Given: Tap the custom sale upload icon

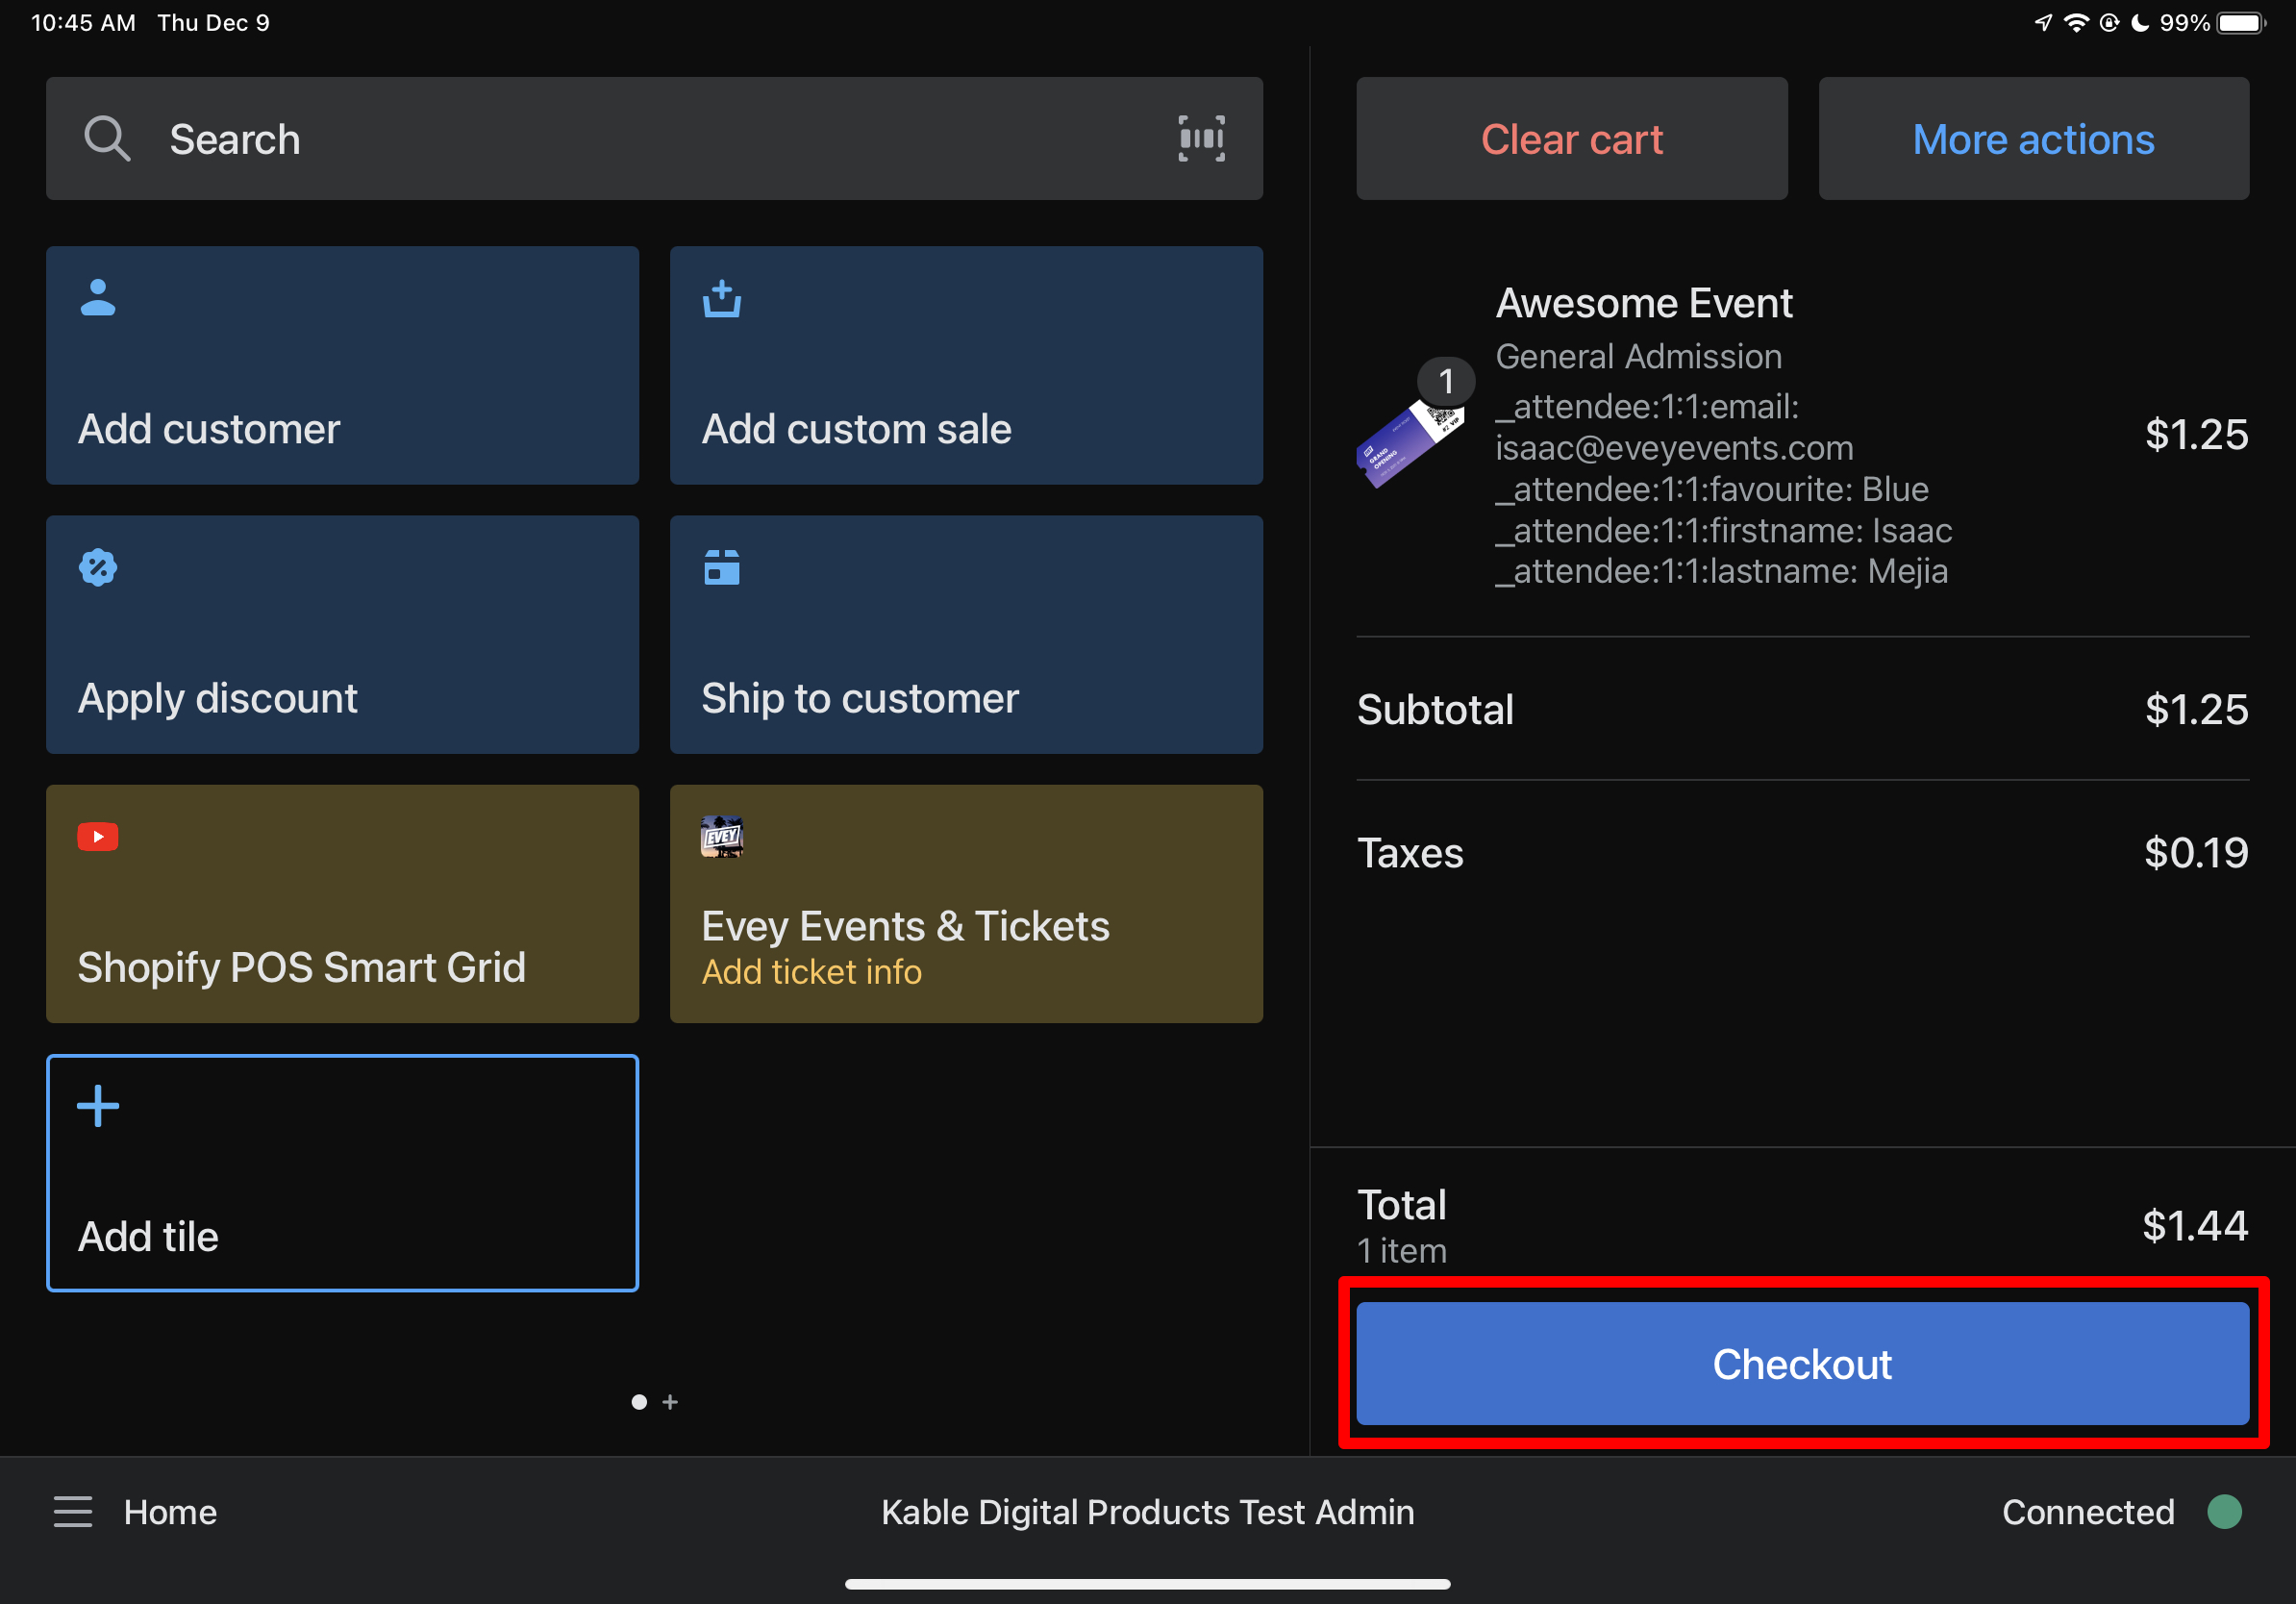Looking at the screenshot, I should [x=721, y=298].
